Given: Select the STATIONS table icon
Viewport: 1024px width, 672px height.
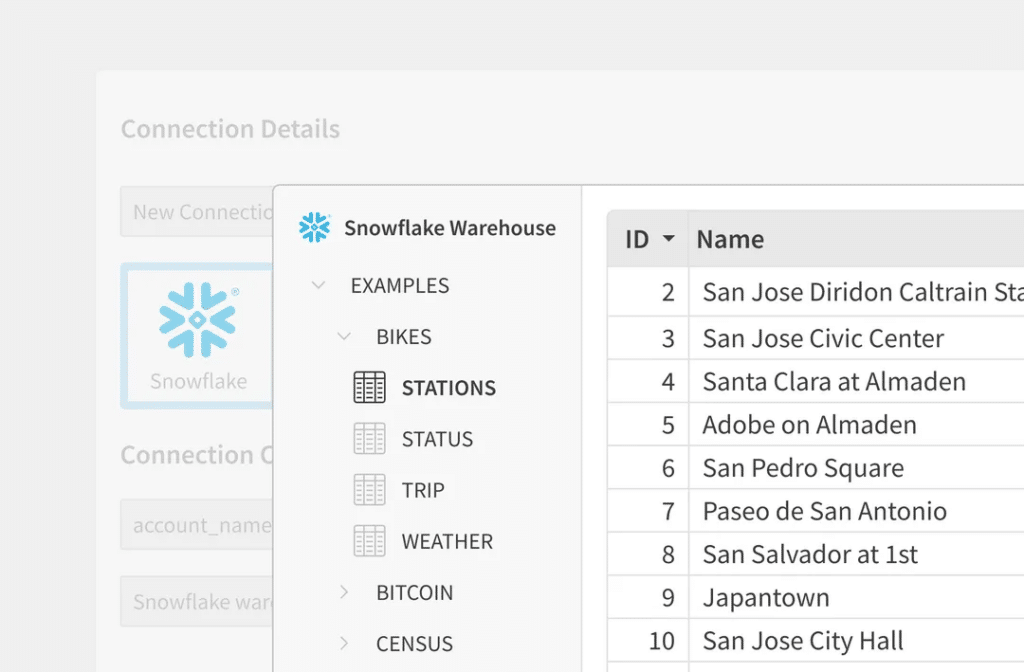Looking at the screenshot, I should (370, 387).
